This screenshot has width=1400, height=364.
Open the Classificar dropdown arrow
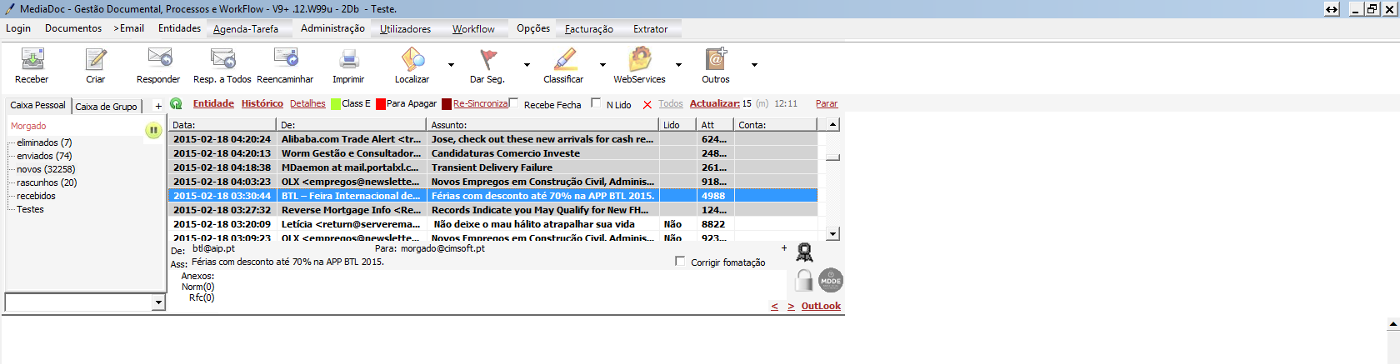[602, 64]
